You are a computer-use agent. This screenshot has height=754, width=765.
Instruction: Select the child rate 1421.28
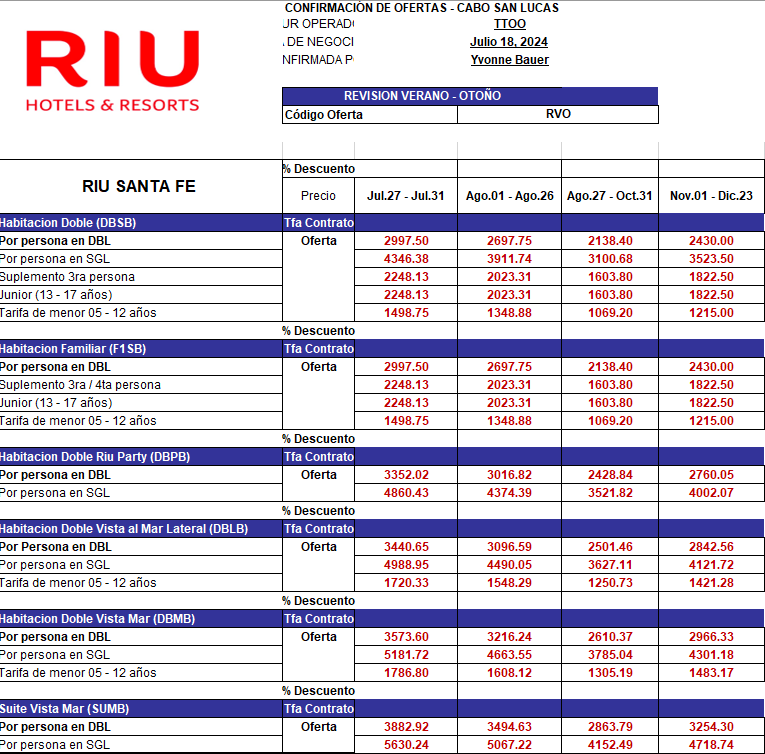711,583
